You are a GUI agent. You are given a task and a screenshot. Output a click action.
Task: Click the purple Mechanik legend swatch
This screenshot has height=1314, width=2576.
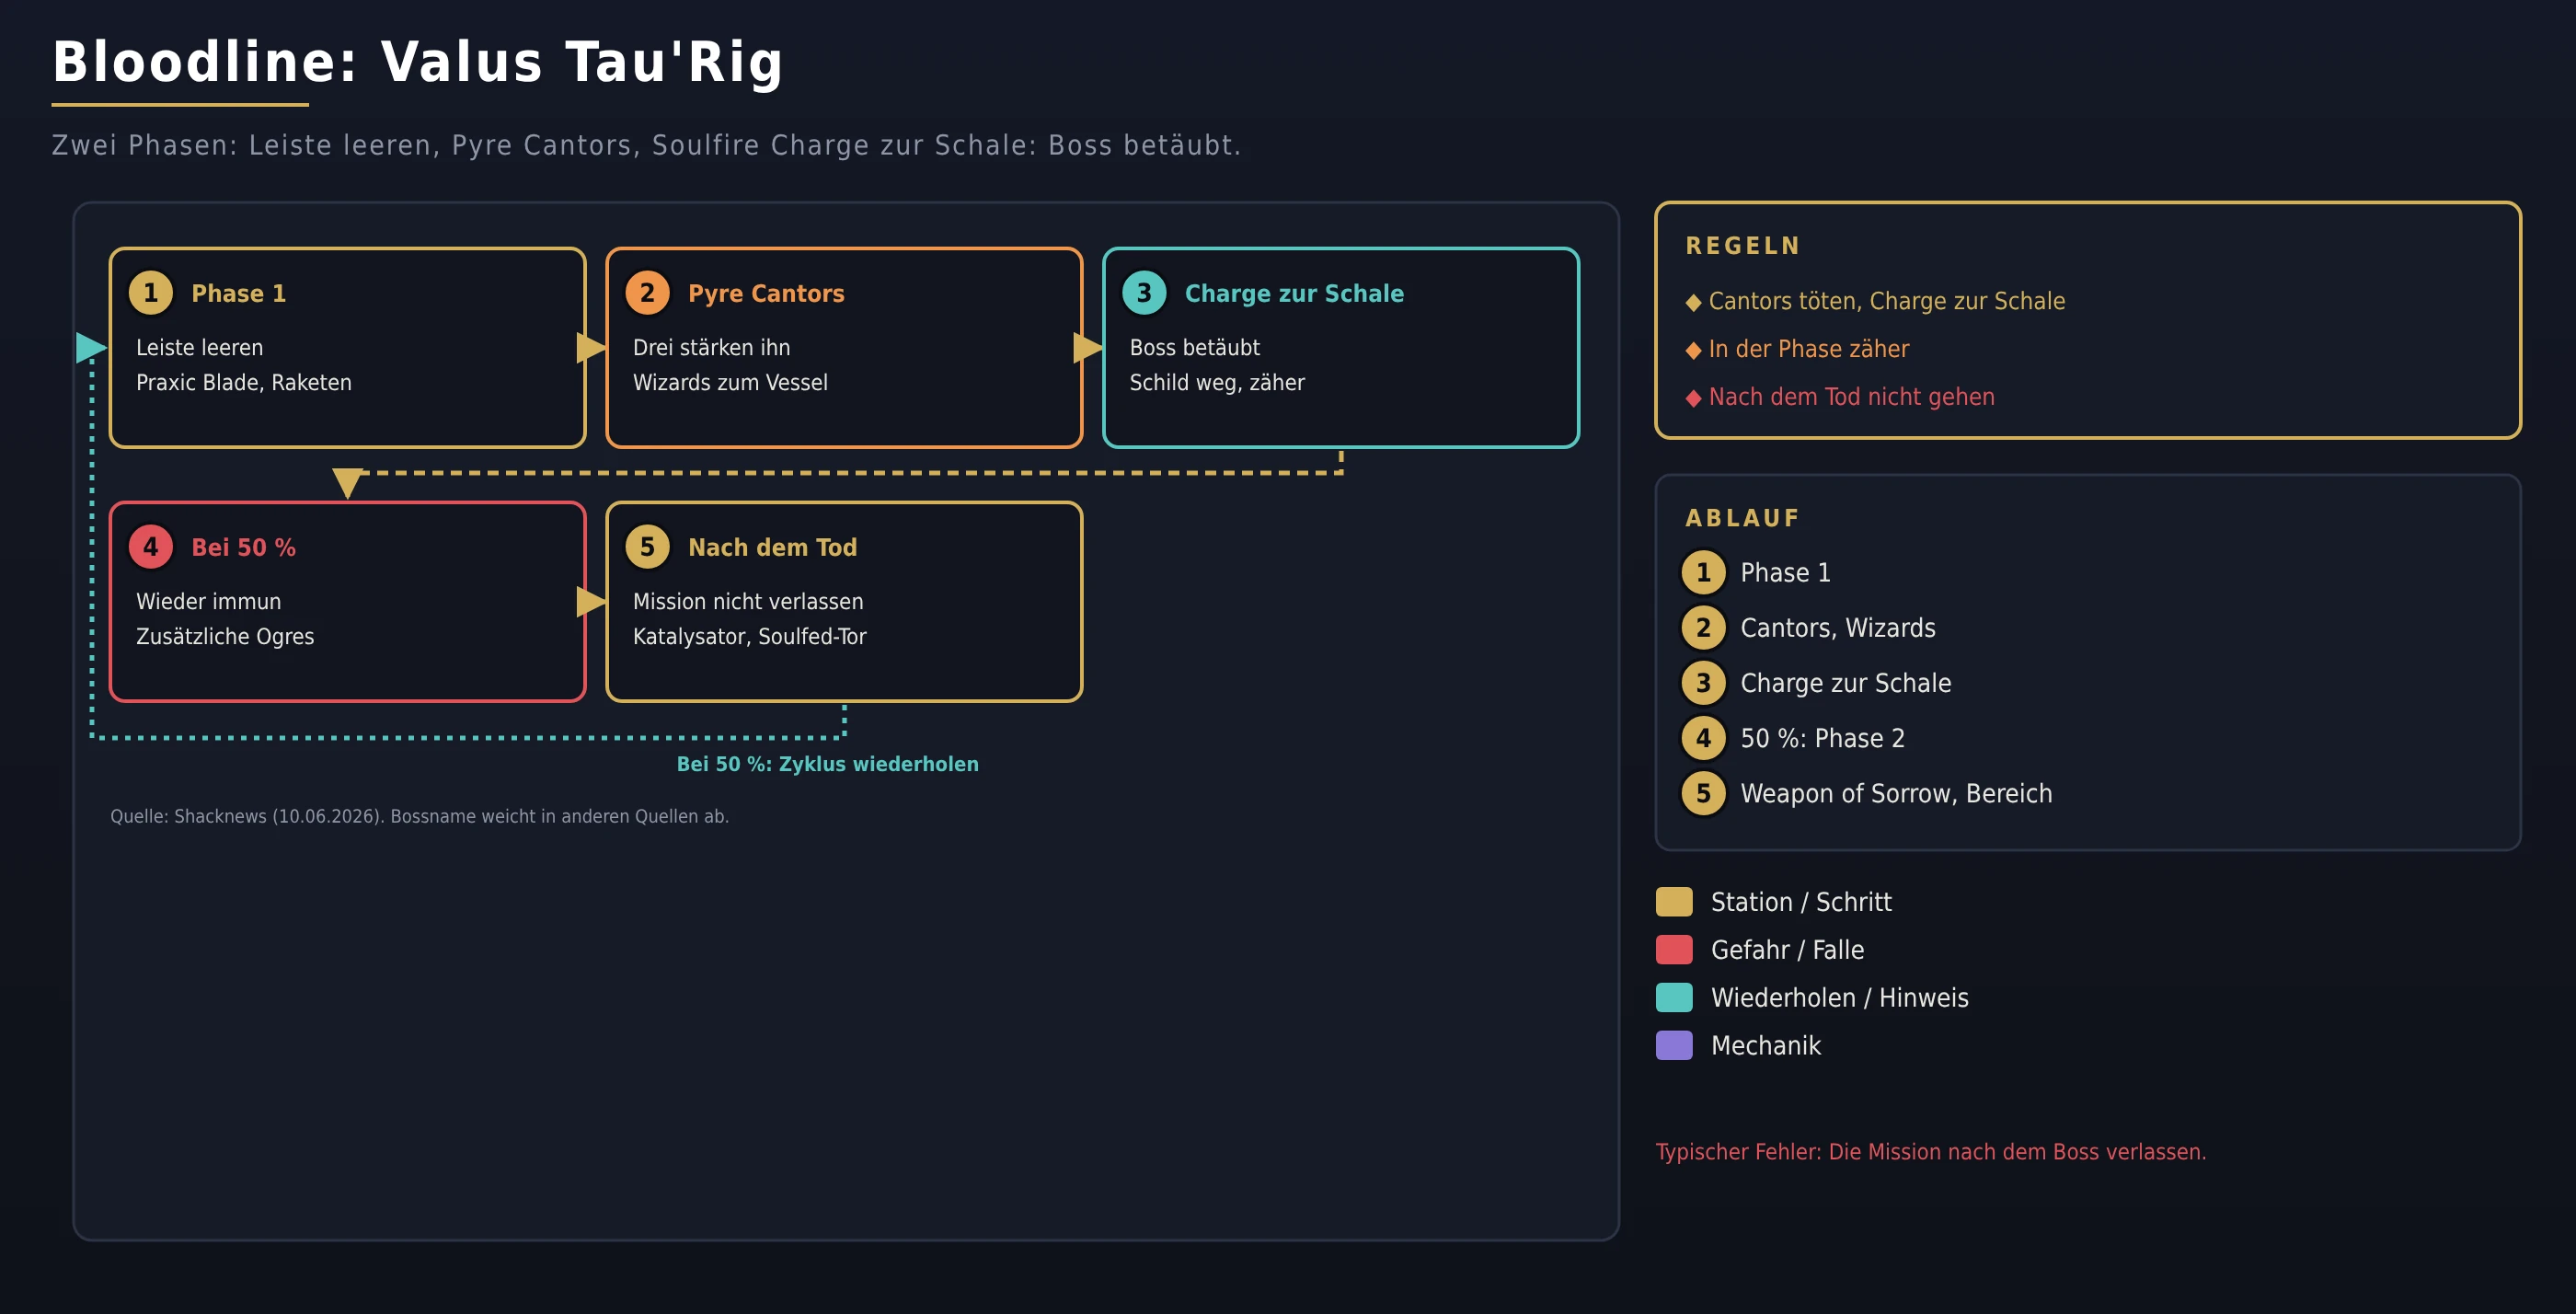pos(1674,1046)
